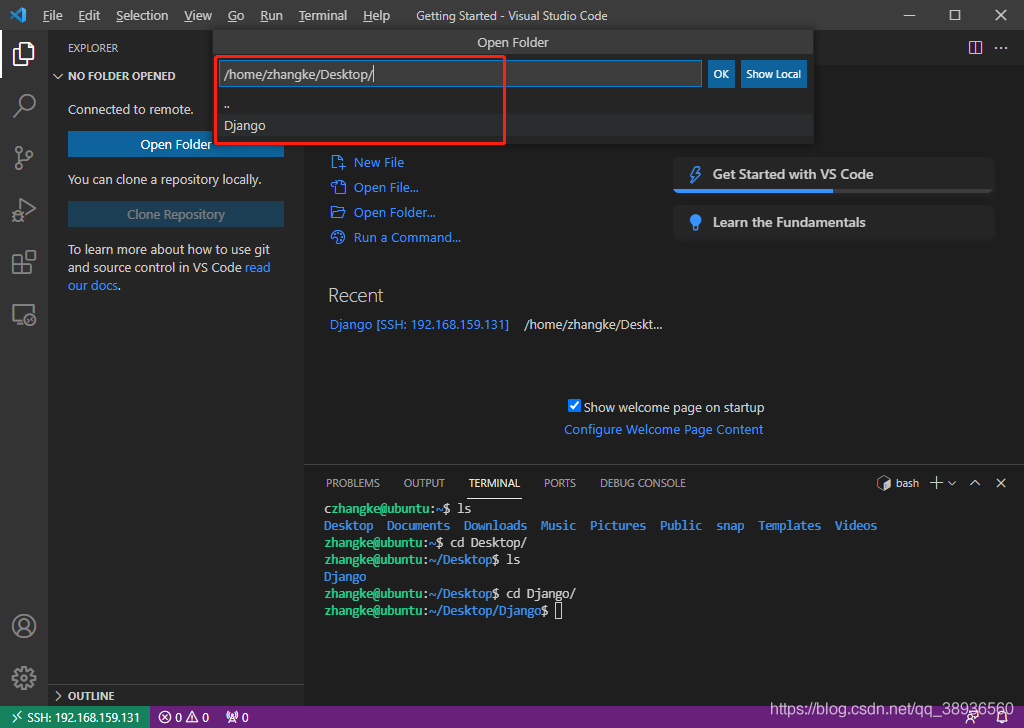1024x728 pixels.
Task: Select Django in folder list
Action: click(513, 125)
